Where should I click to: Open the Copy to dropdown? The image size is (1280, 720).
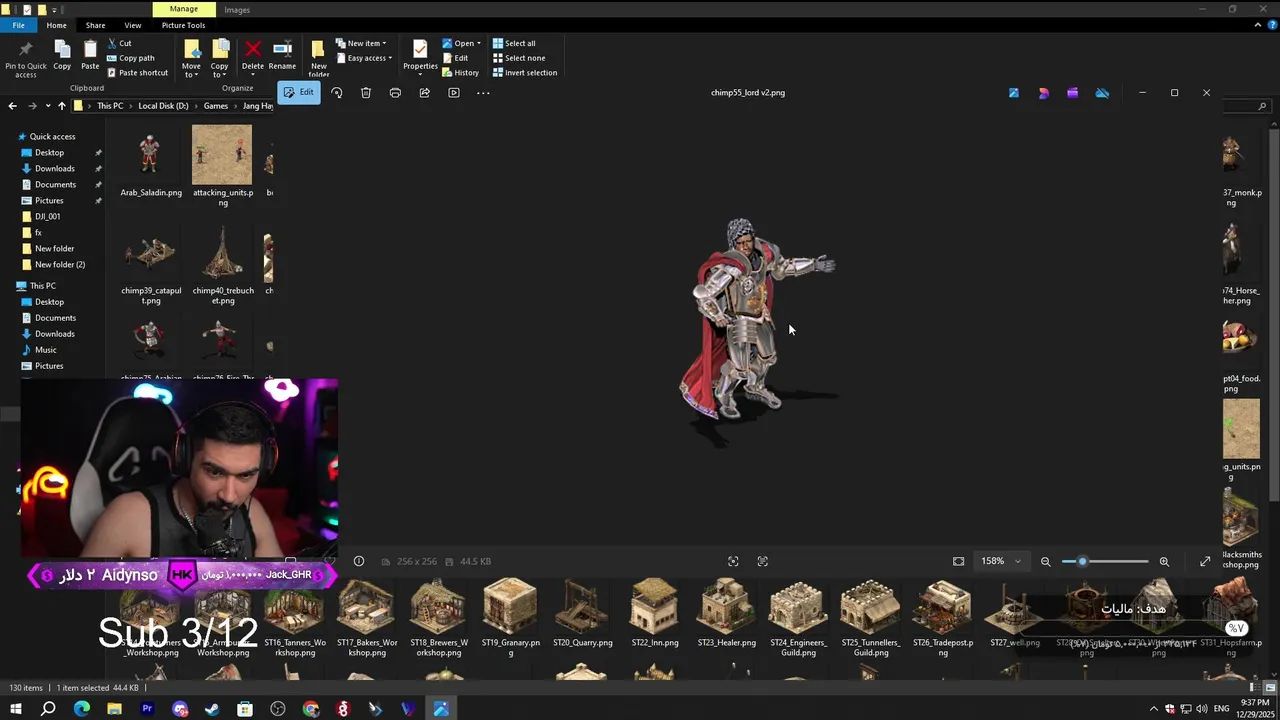pos(219,58)
